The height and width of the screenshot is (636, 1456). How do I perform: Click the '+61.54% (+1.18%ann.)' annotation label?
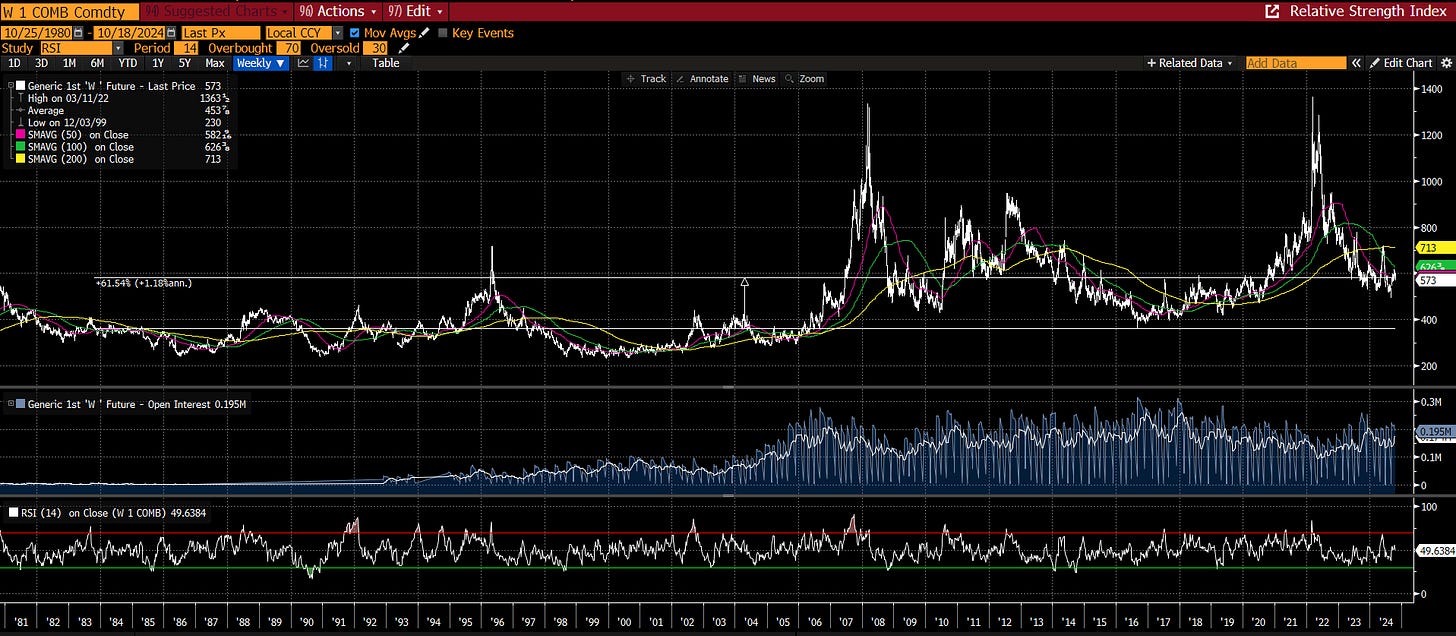(x=144, y=283)
